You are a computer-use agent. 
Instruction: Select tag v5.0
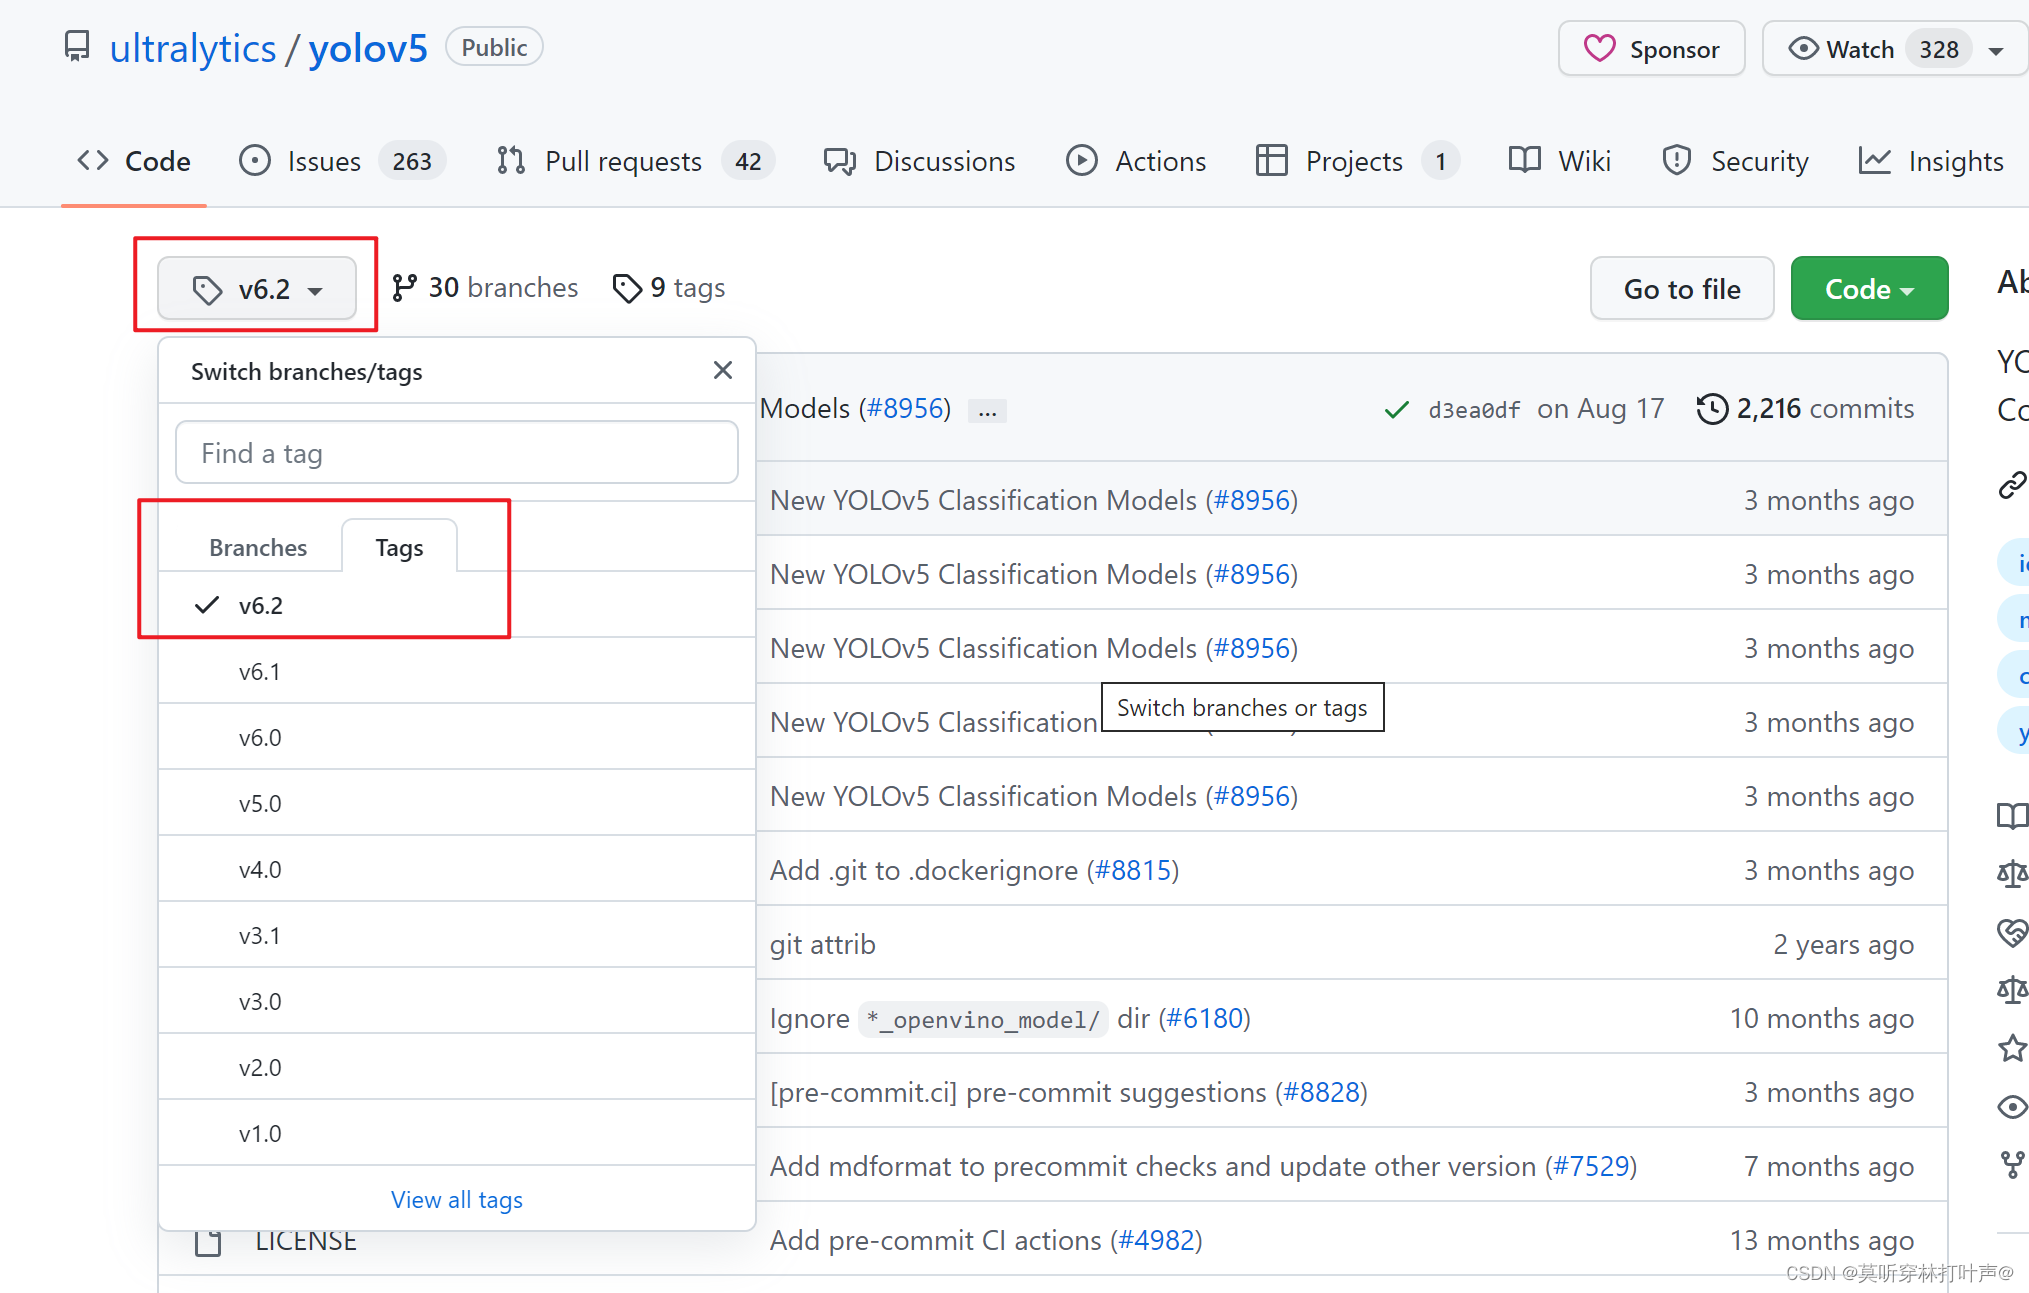(457, 803)
